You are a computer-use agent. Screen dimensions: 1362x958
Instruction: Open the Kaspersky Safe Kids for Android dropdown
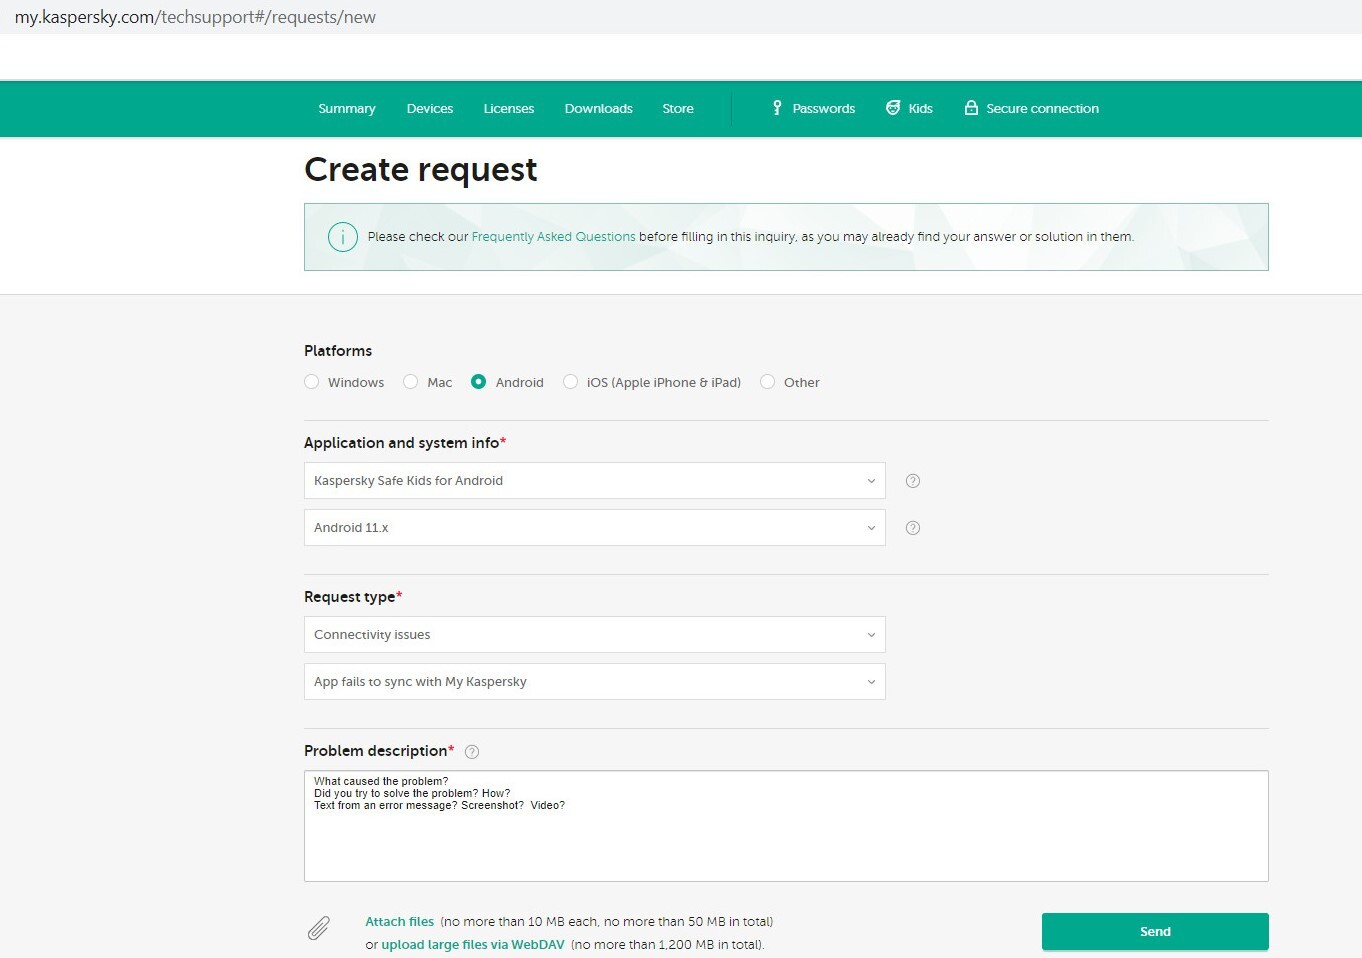(595, 481)
